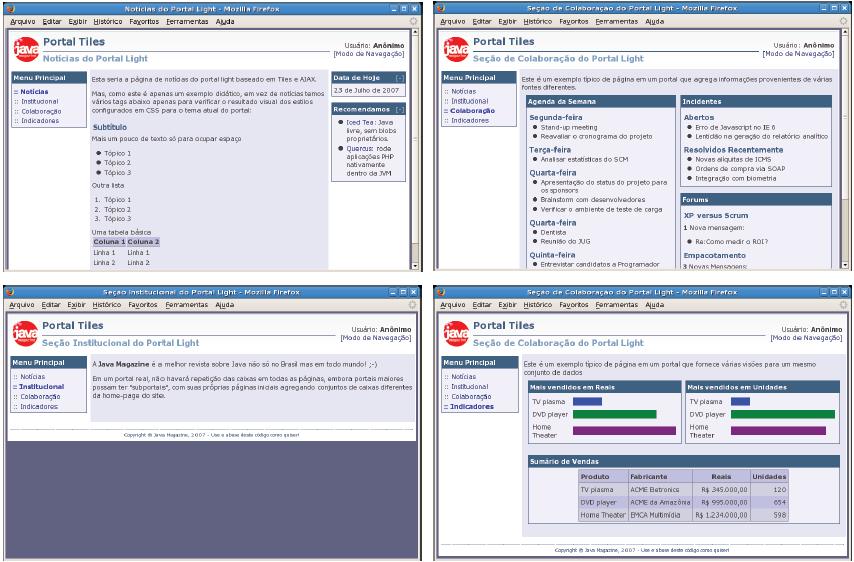The height and width of the screenshot is (562, 854).
Task: Close the Seção Institucional Firefox window
Action: pos(415,290)
